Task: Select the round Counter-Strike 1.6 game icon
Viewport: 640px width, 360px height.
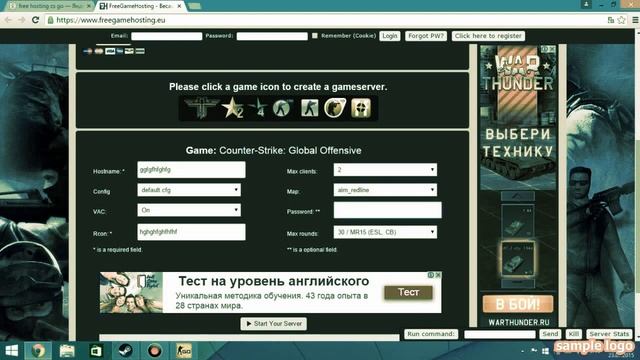Action: click(282, 108)
